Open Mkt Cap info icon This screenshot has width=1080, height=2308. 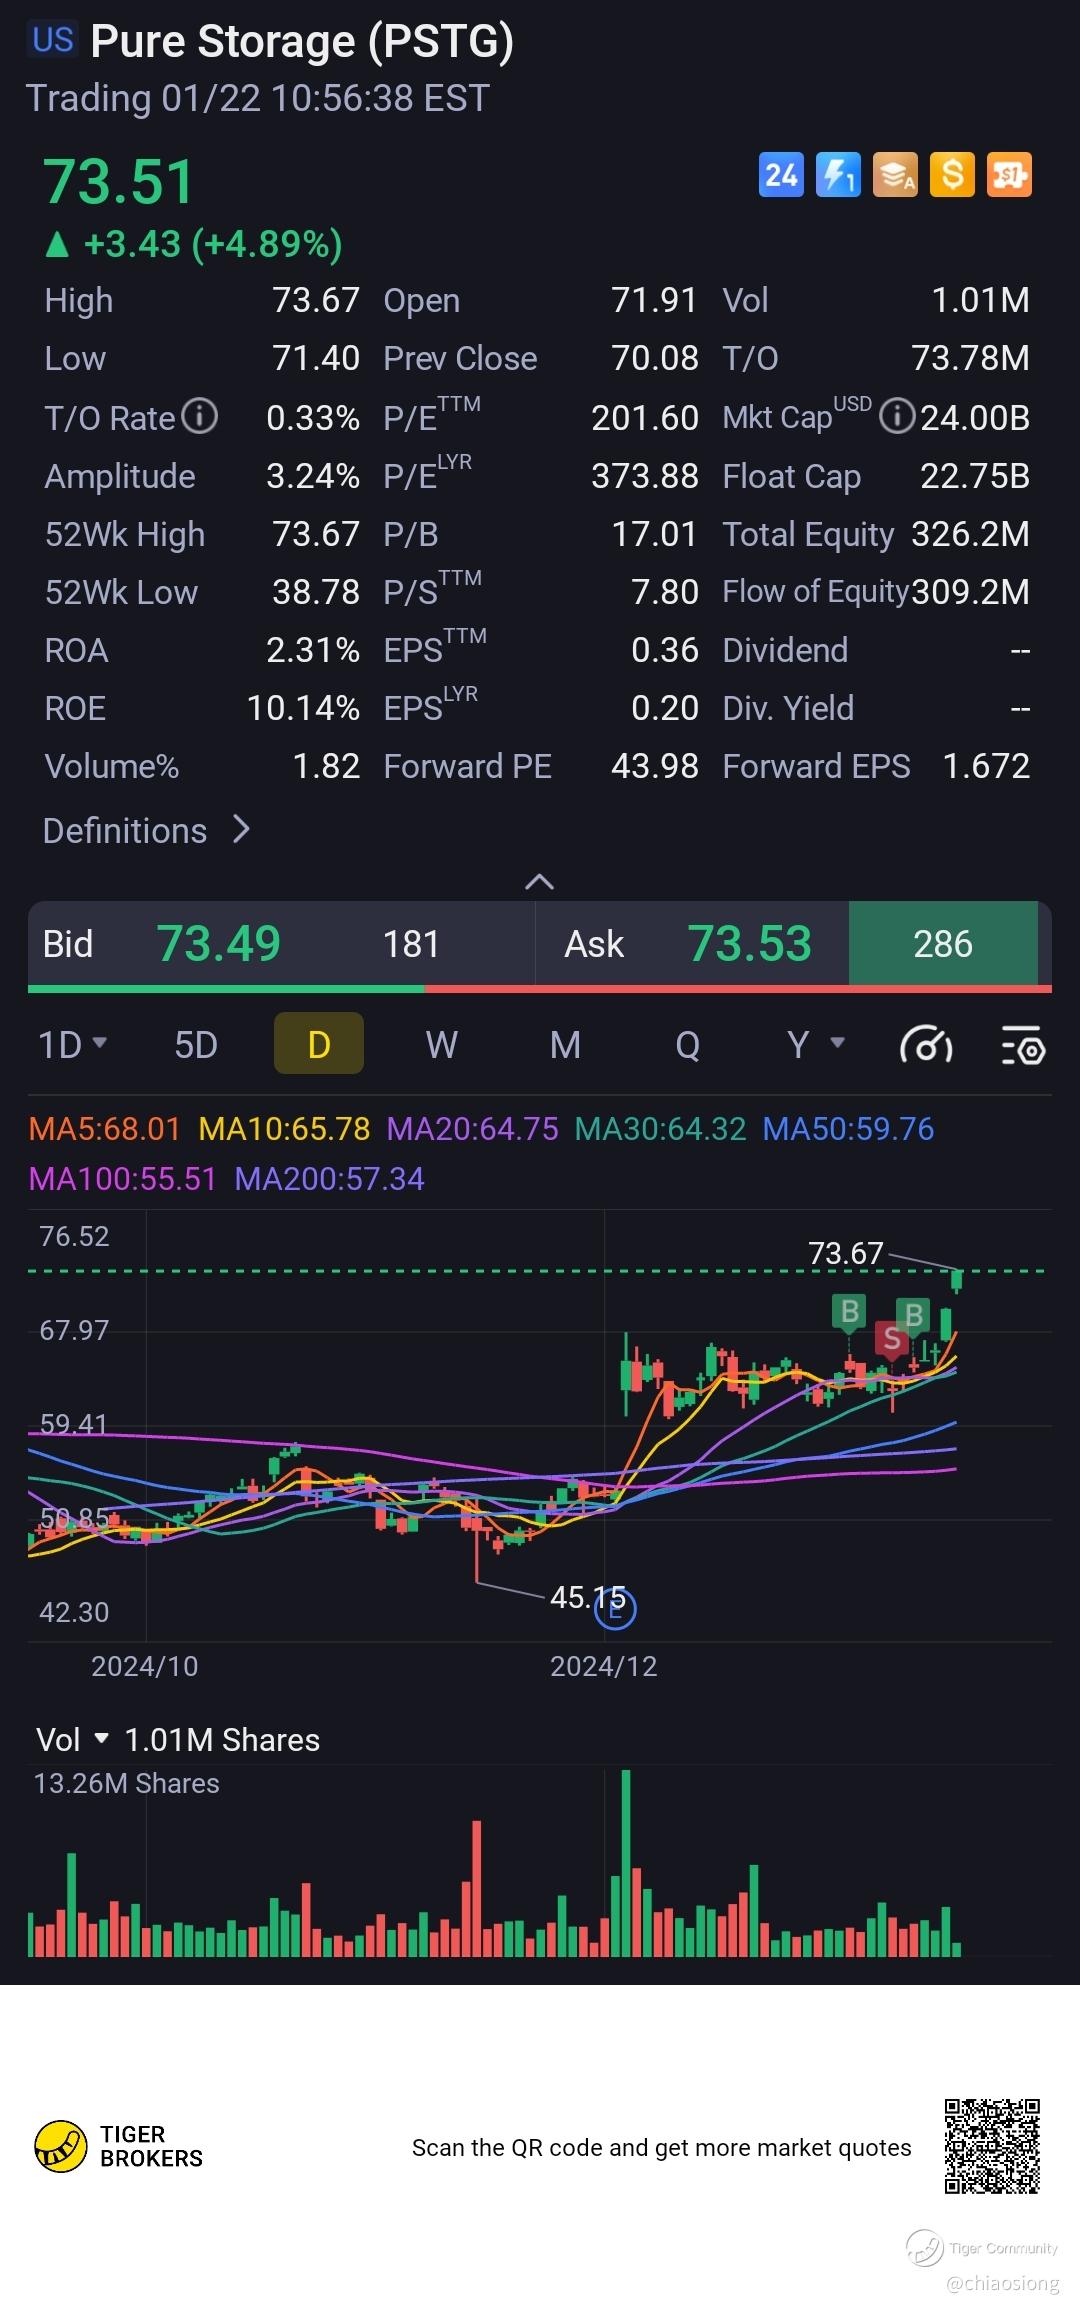(896, 416)
